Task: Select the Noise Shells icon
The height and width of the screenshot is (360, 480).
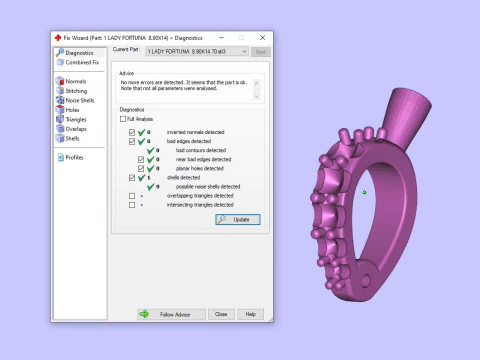Action: tap(60, 100)
